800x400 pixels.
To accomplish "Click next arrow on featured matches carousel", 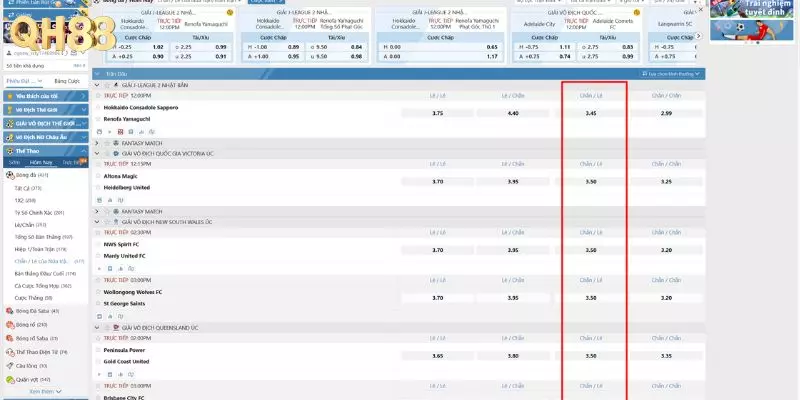I will coord(697,36).
